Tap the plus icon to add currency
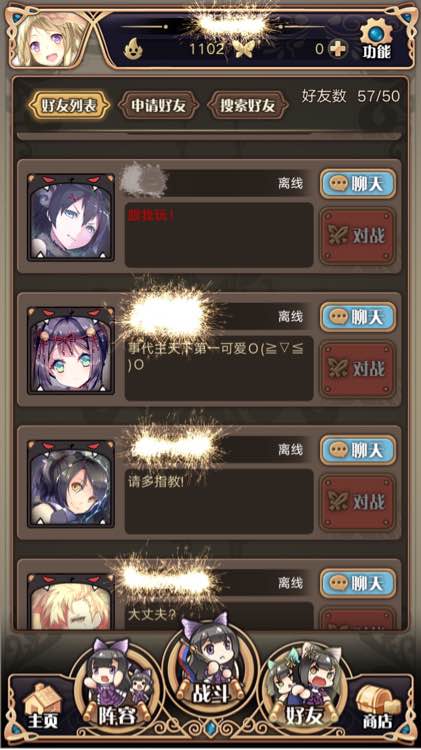This screenshot has width=421, height=750. (x=338, y=48)
